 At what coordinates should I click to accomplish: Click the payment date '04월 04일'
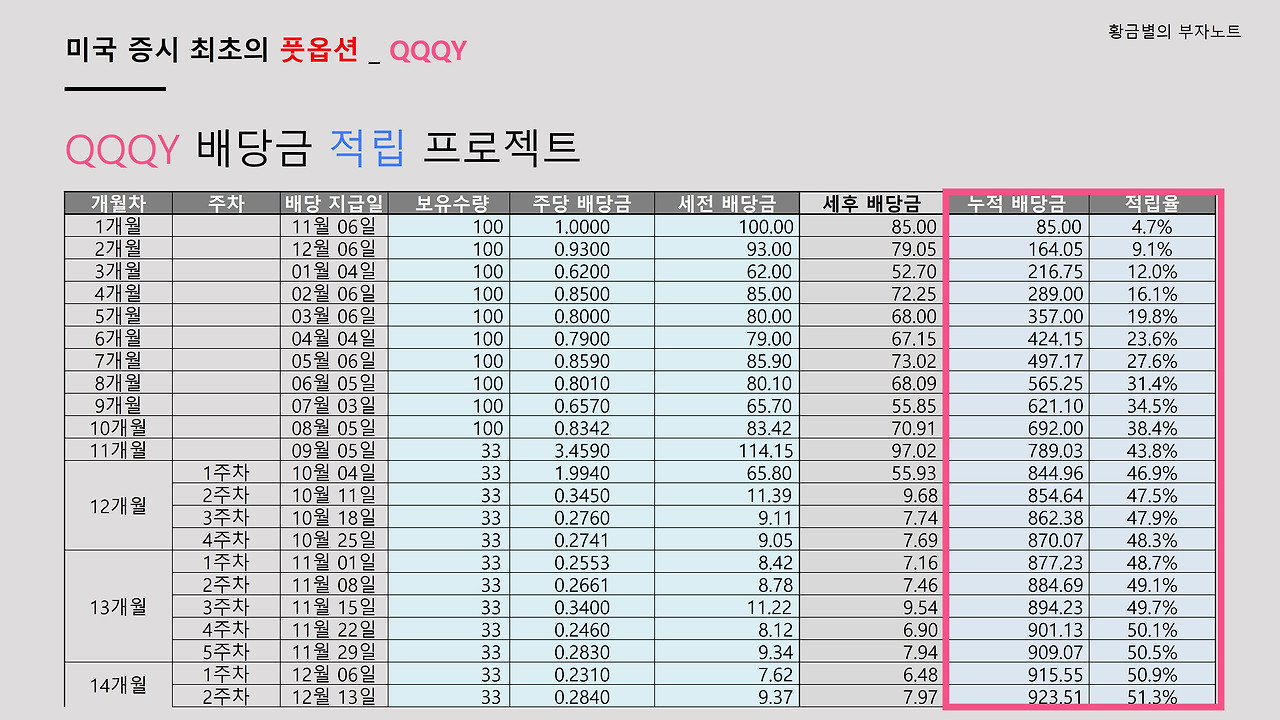[x=334, y=339]
